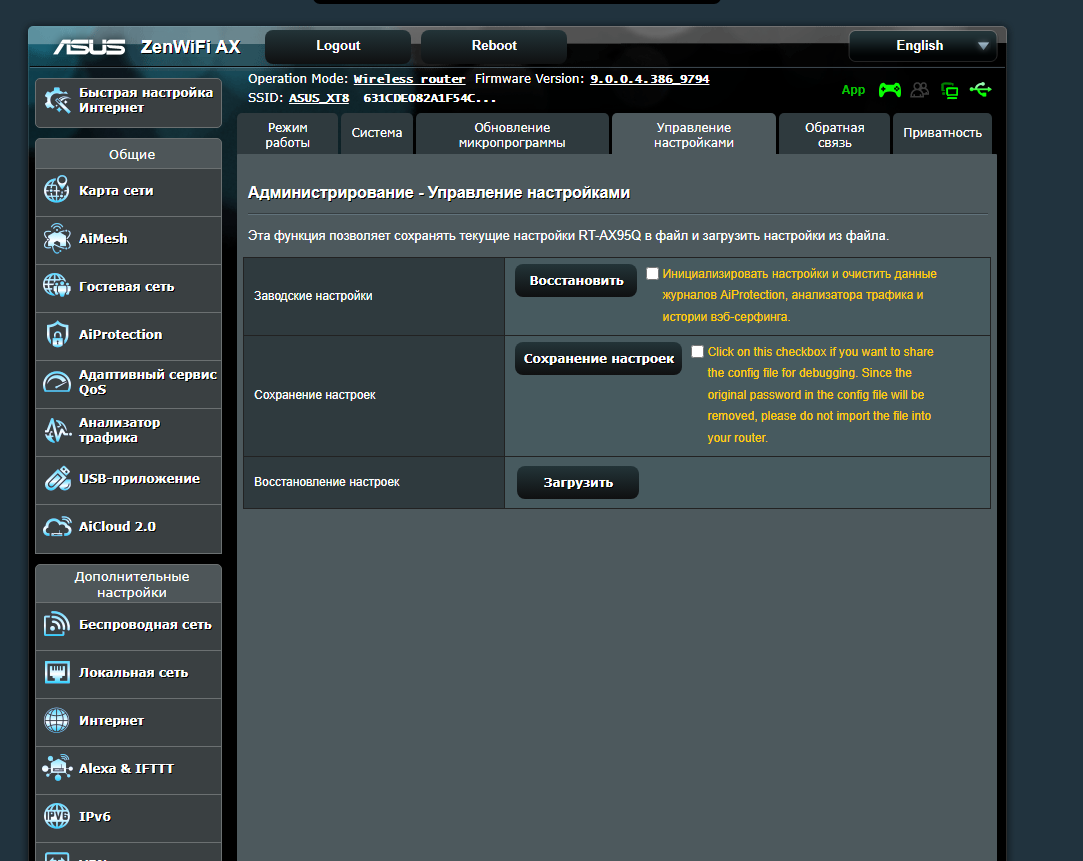The width and height of the screenshot is (1083, 861).
Task: Click the green USB status icon
Action: pos(980,89)
